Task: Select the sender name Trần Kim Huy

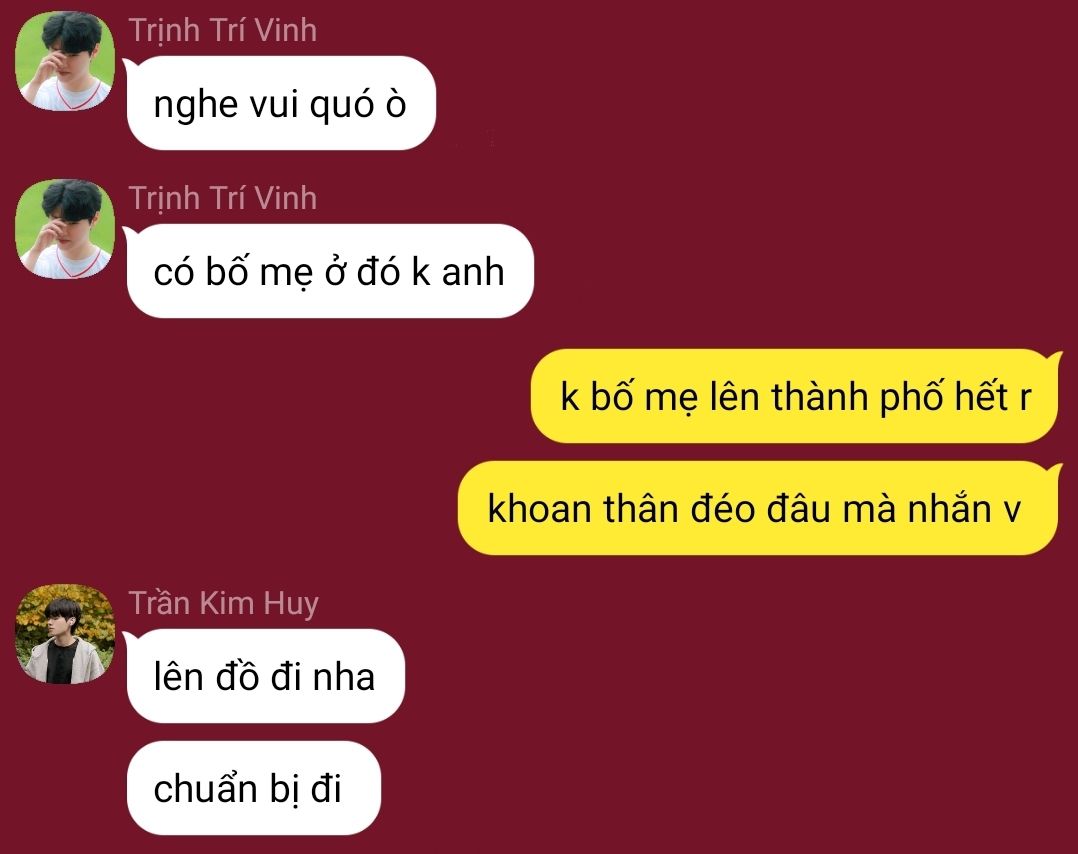Action: click(223, 603)
